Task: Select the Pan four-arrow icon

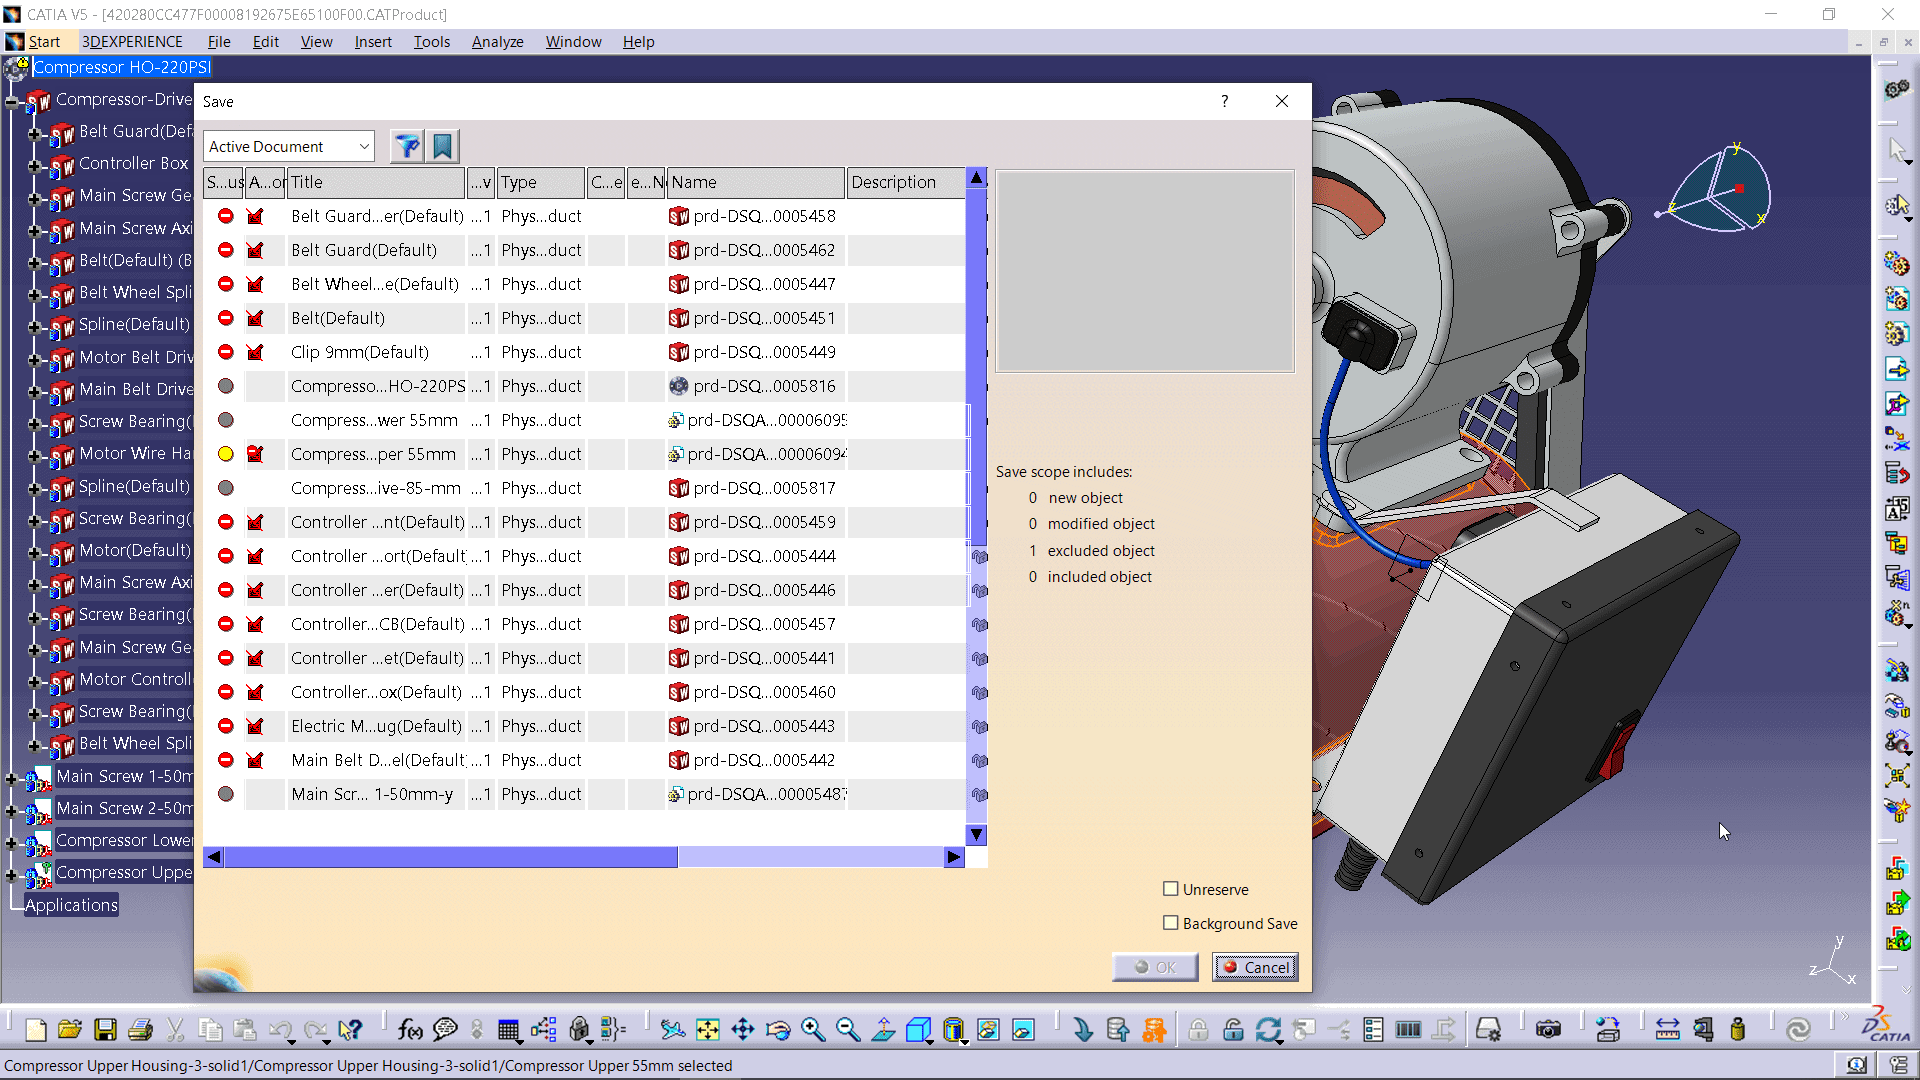Action: point(743,1029)
